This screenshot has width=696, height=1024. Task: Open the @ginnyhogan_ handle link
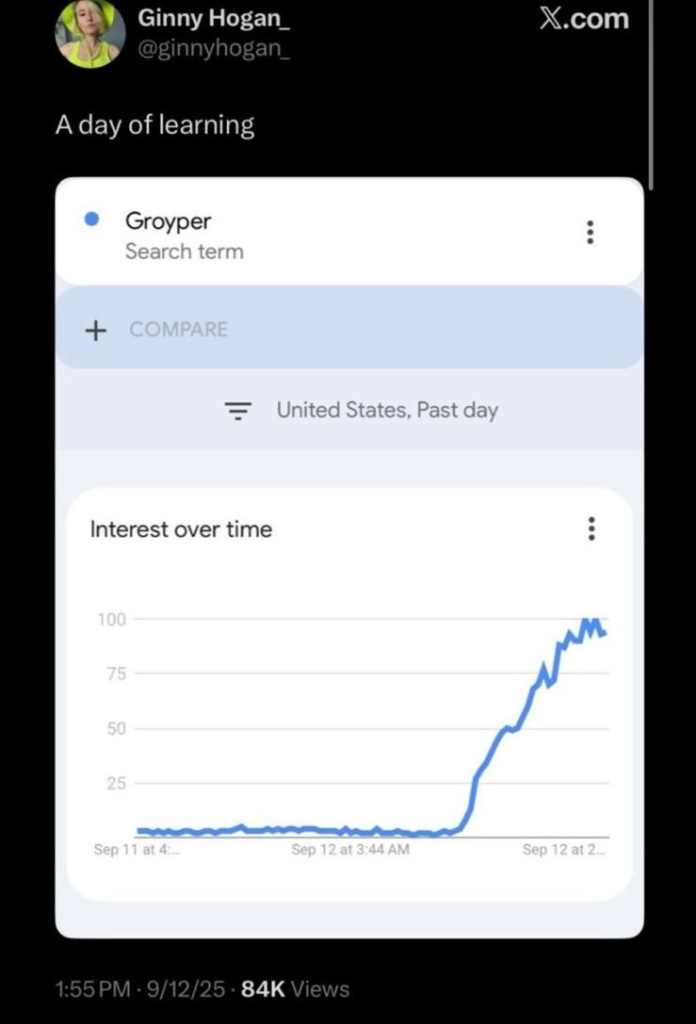point(214,48)
